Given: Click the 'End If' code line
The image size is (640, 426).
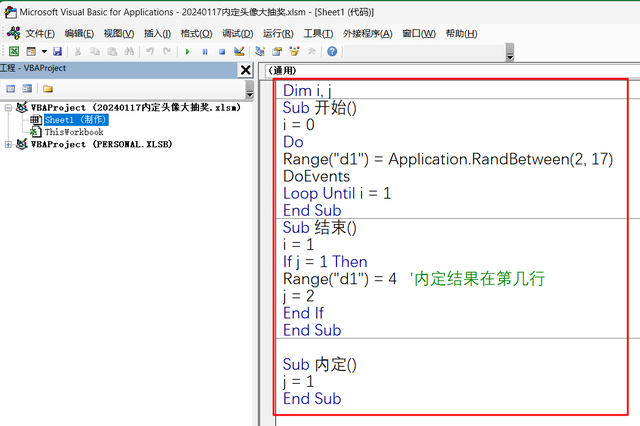Looking at the screenshot, I should pyautogui.click(x=303, y=313).
